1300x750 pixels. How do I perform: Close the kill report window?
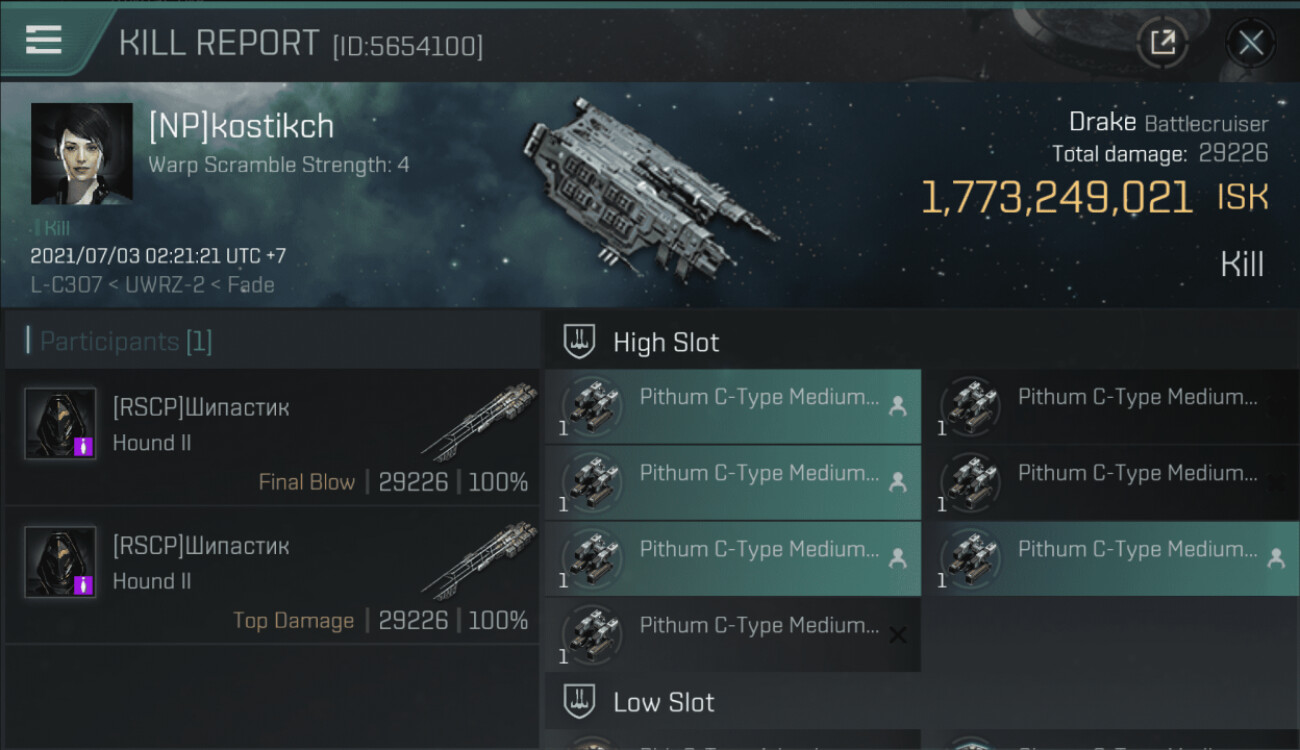tap(1250, 42)
